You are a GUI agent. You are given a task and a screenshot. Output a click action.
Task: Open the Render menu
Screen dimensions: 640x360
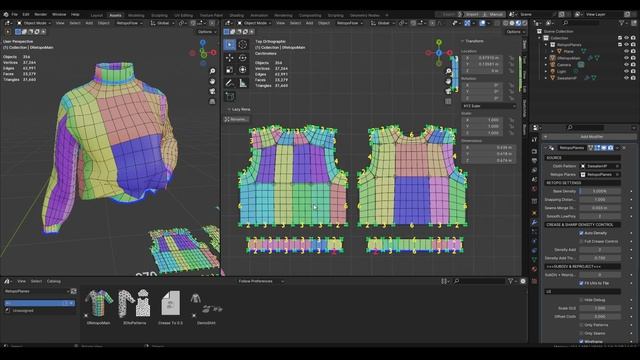click(40, 14)
